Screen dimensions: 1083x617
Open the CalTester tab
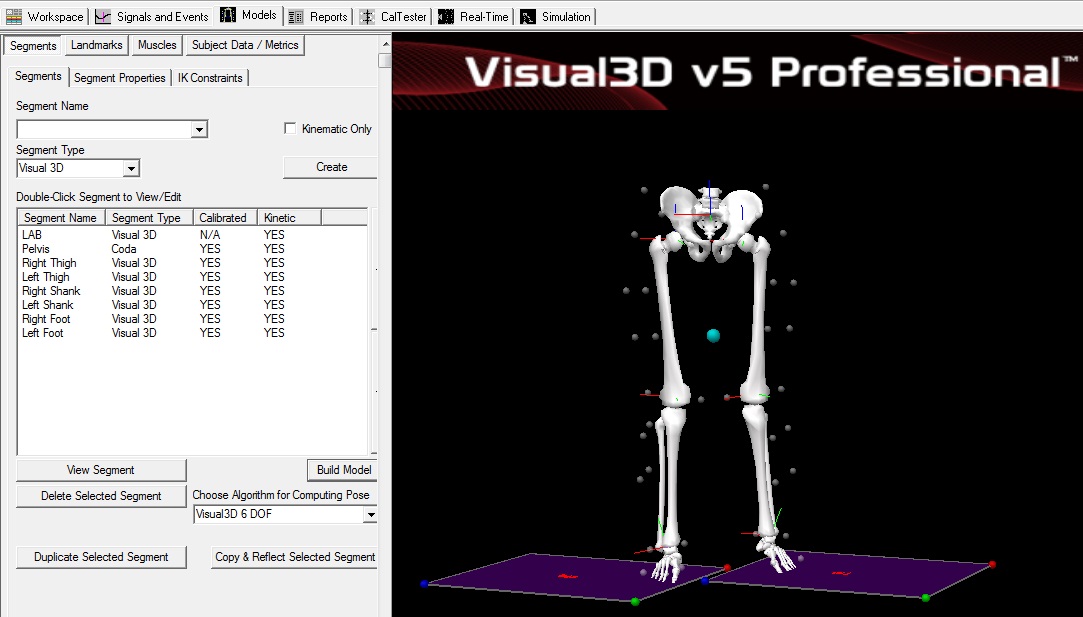pyautogui.click(x=395, y=17)
